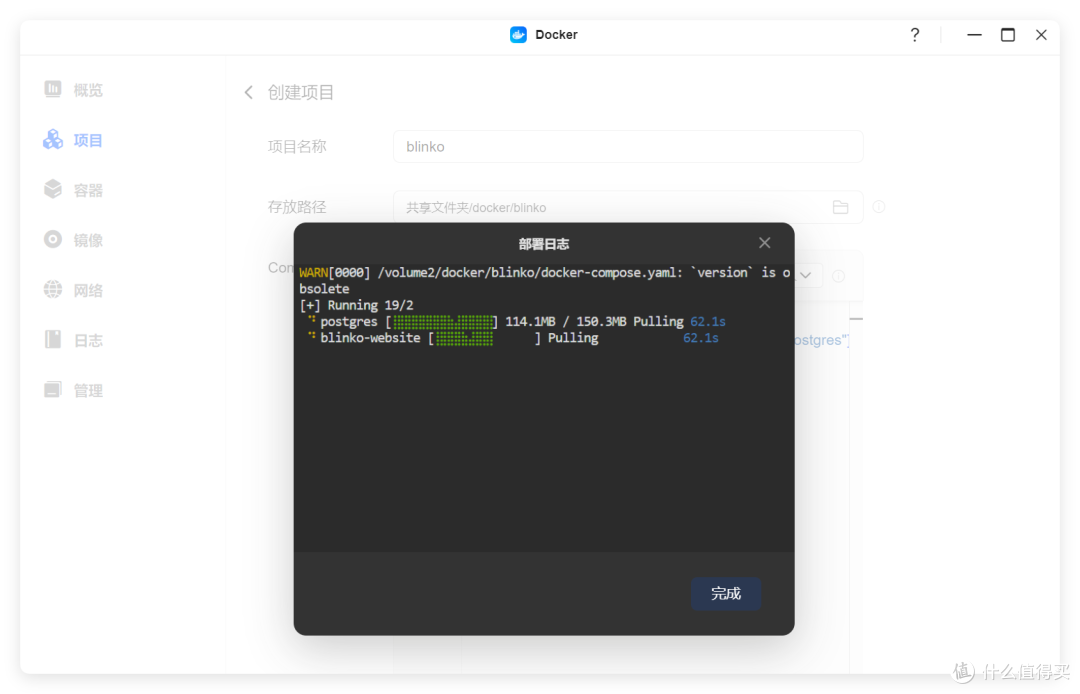Click the postgres pull progress bar
The width and height of the screenshot is (1080, 694).
click(441, 322)
